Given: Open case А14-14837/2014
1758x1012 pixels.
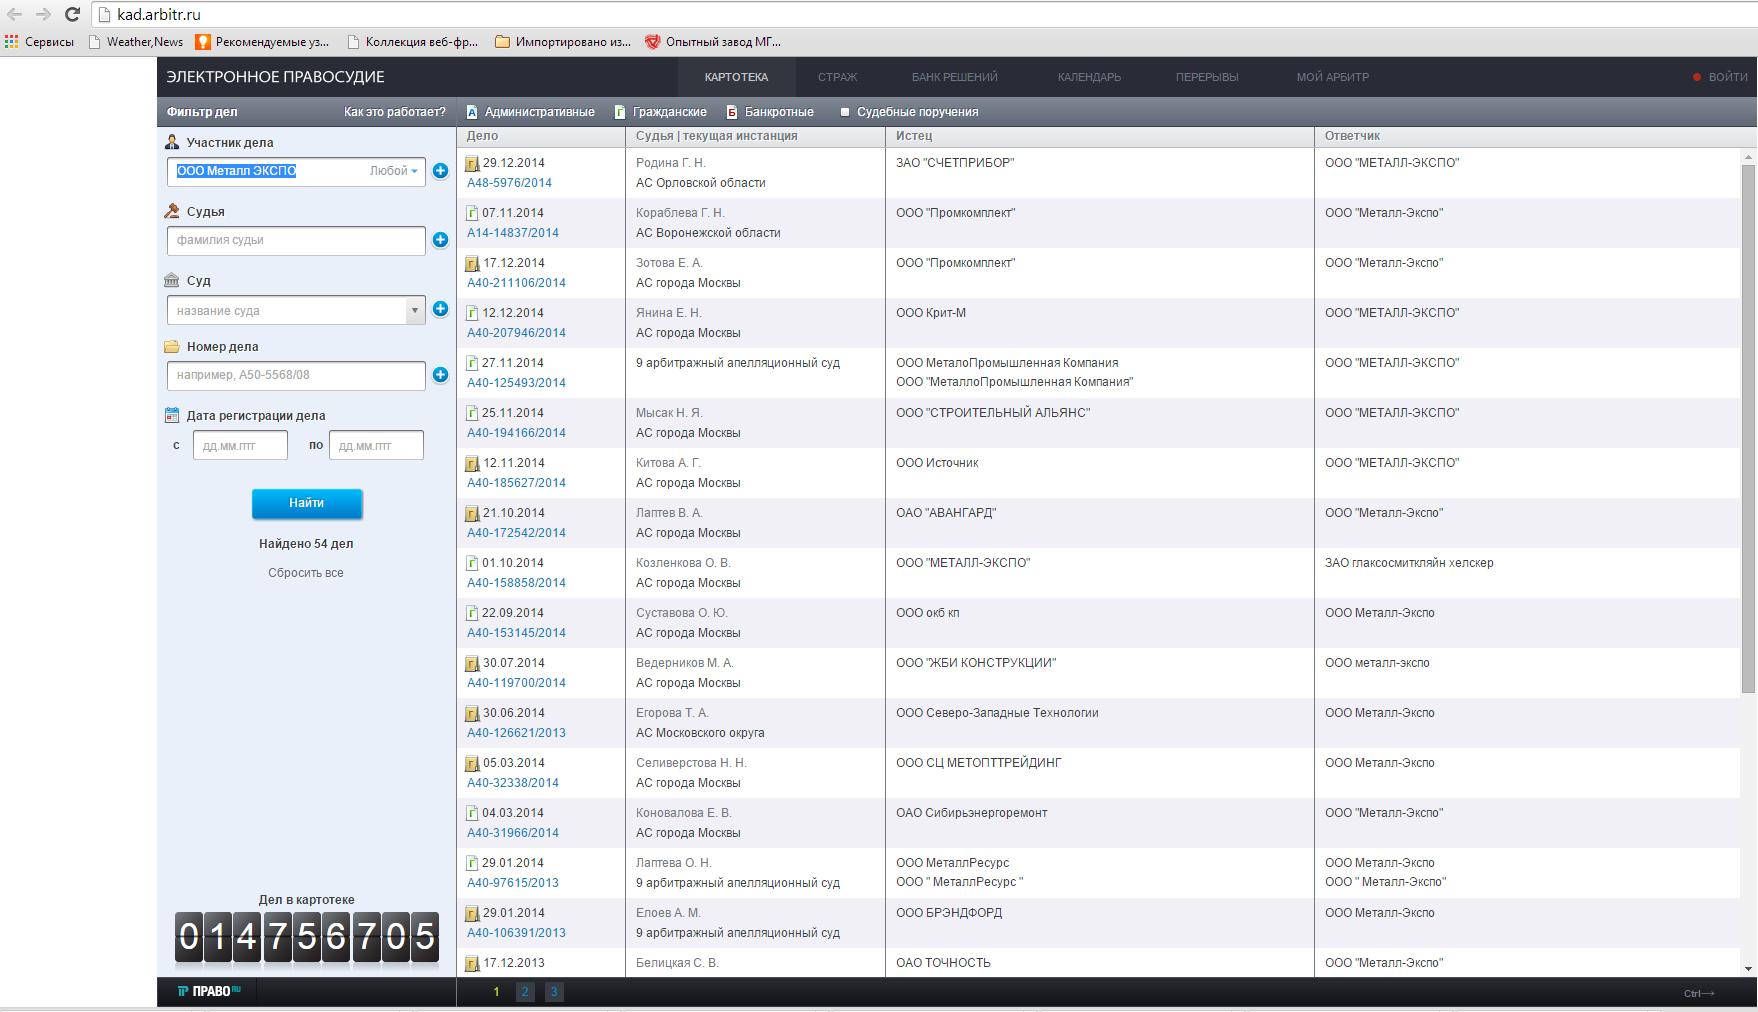Looking at the screenshot, I should 513,233.
